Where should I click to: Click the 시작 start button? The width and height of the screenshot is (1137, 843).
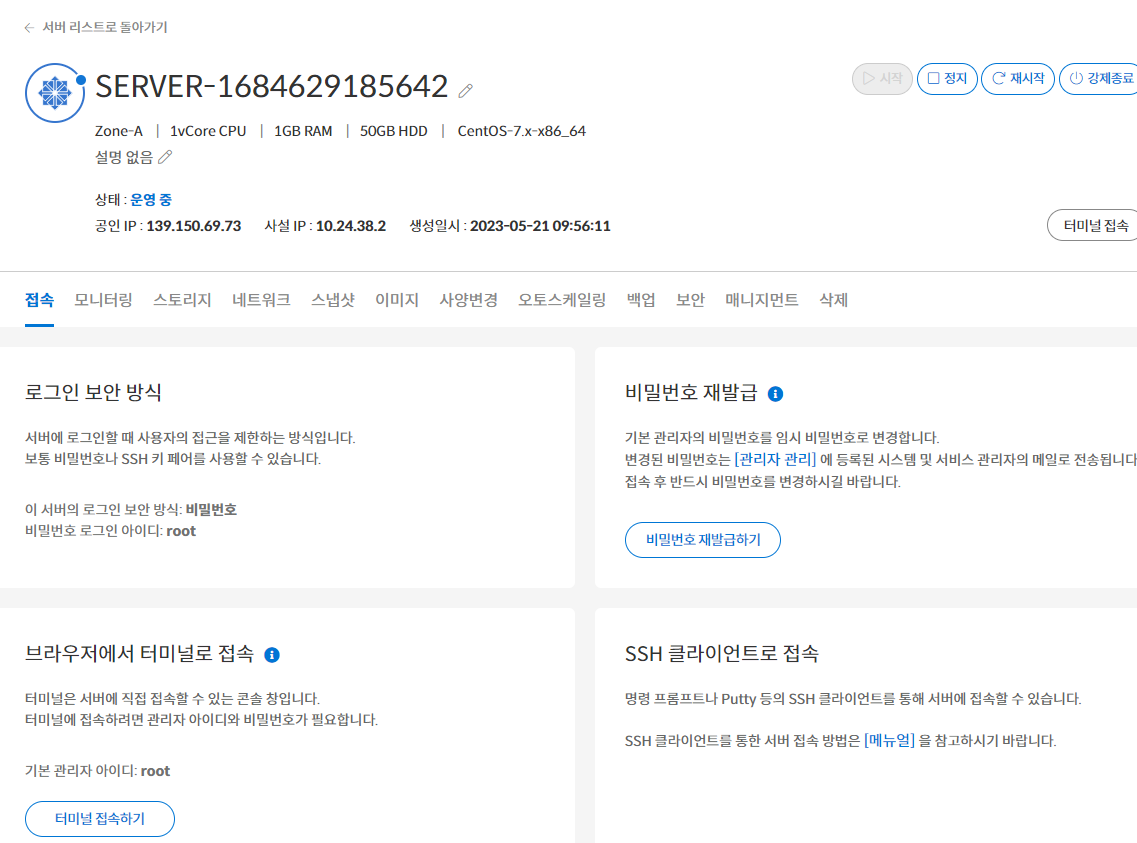[x=882, y=78]
